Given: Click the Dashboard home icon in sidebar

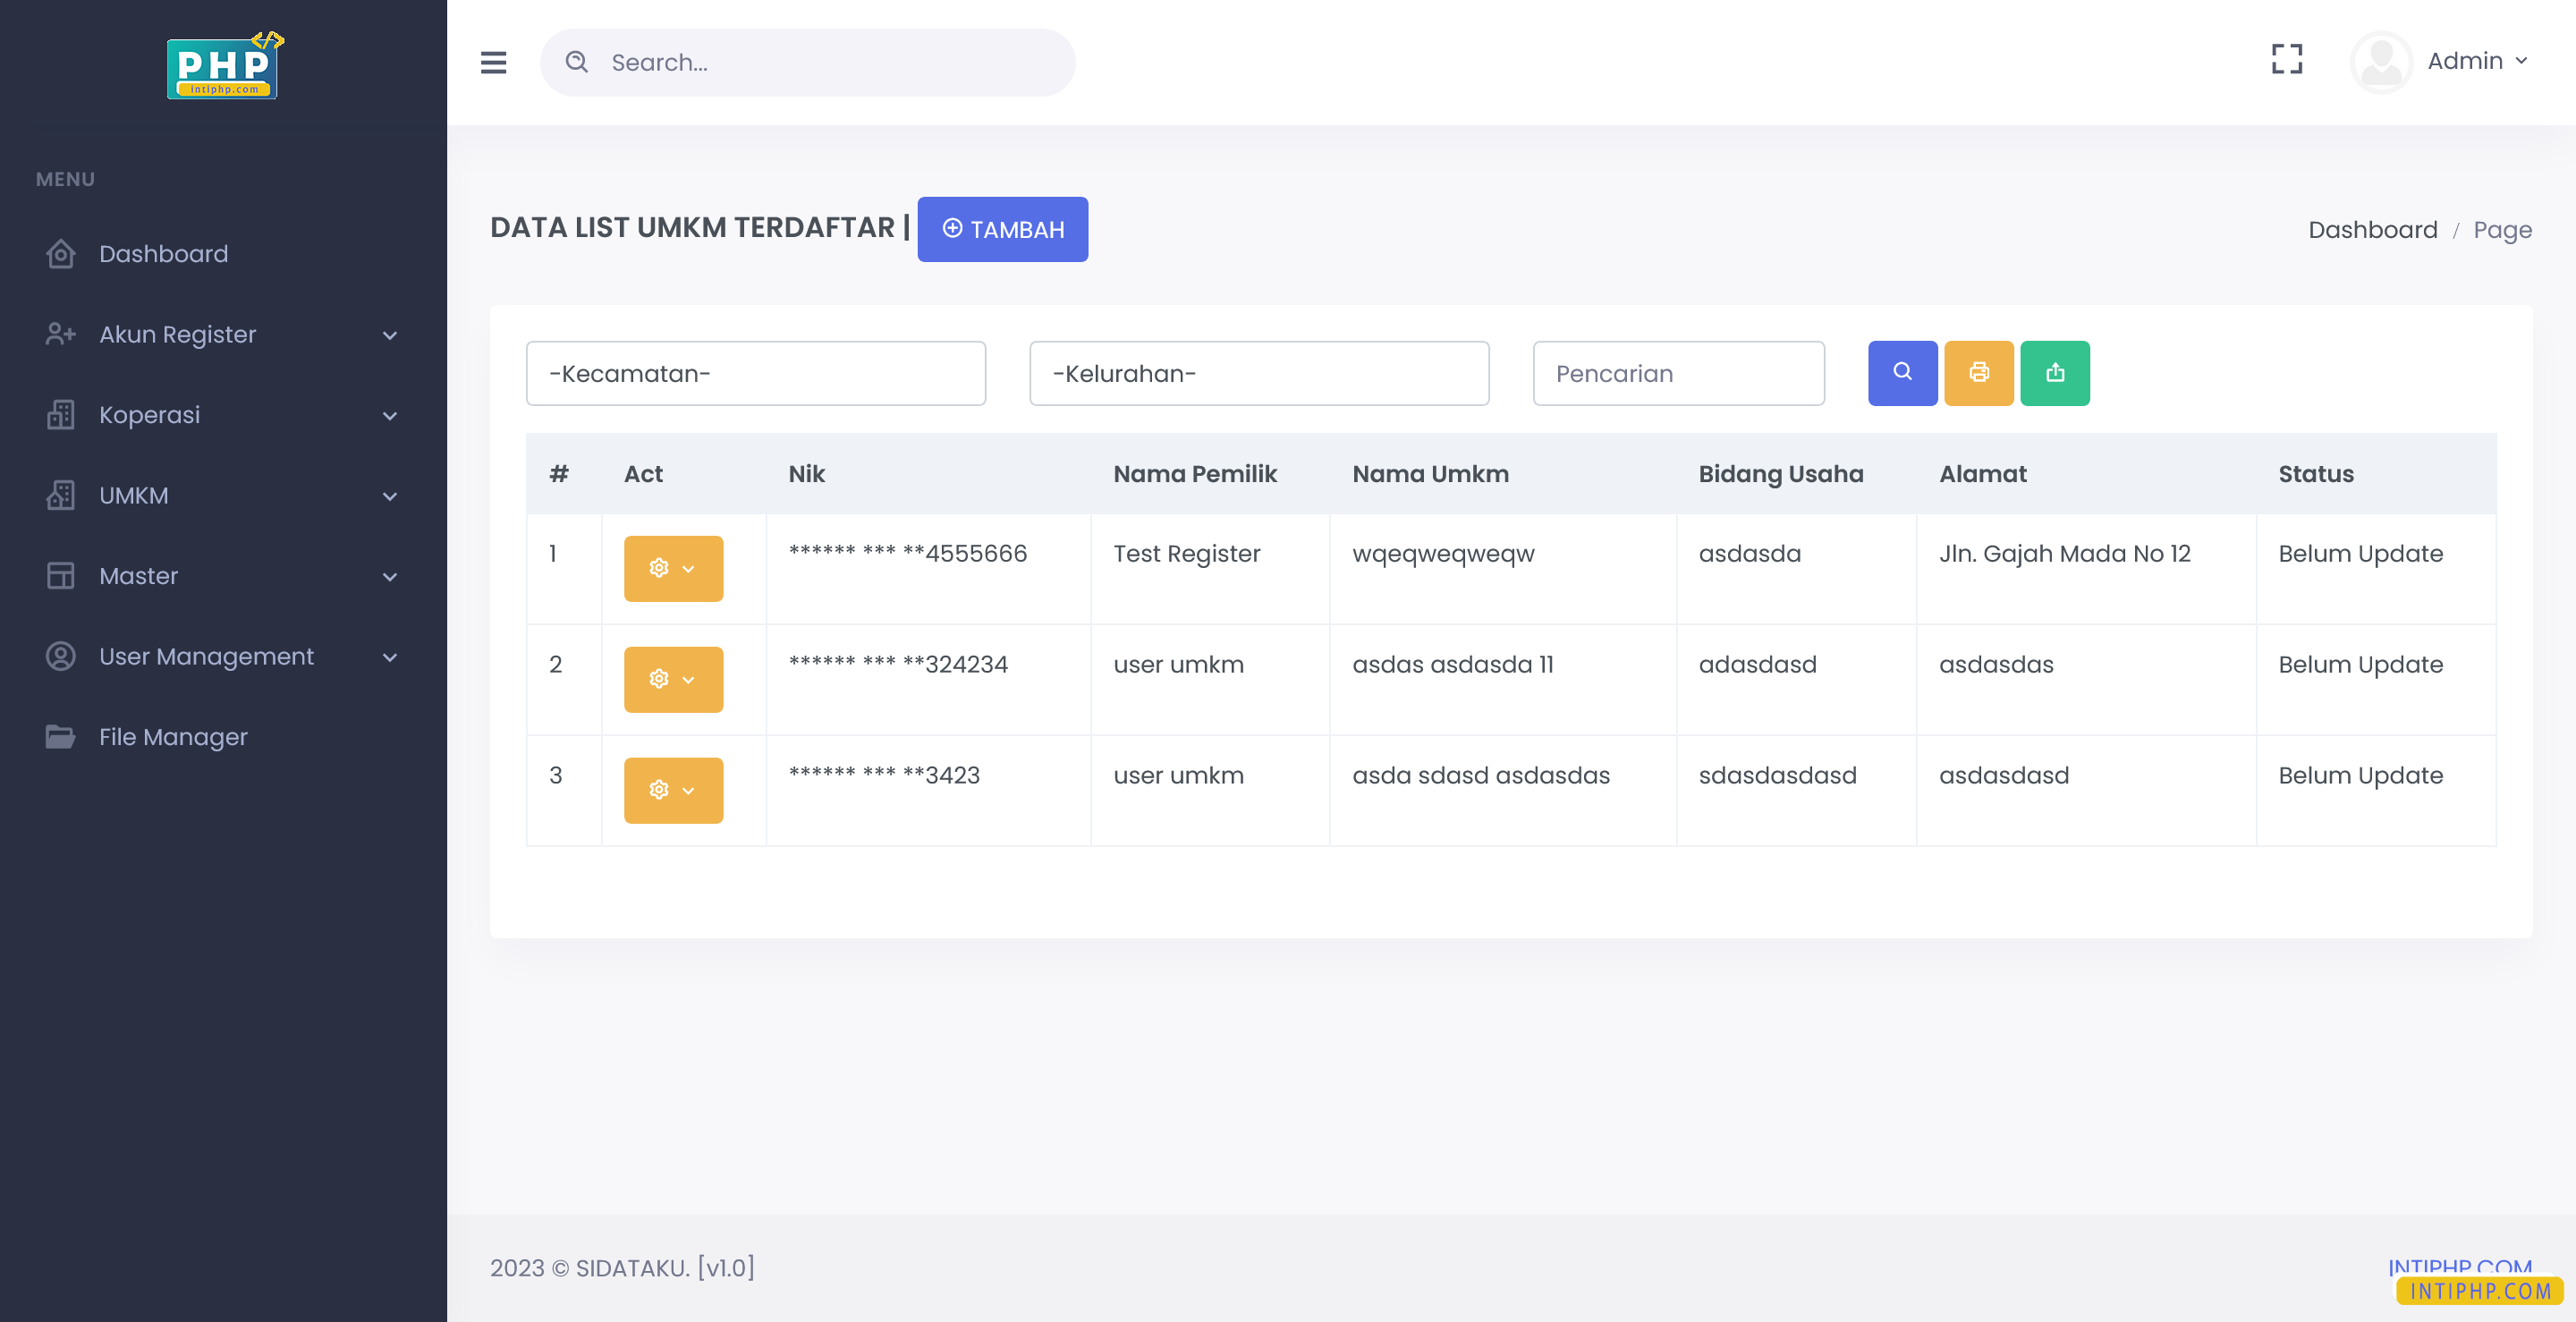Looking at the screenshot, I should click(60, 254).
